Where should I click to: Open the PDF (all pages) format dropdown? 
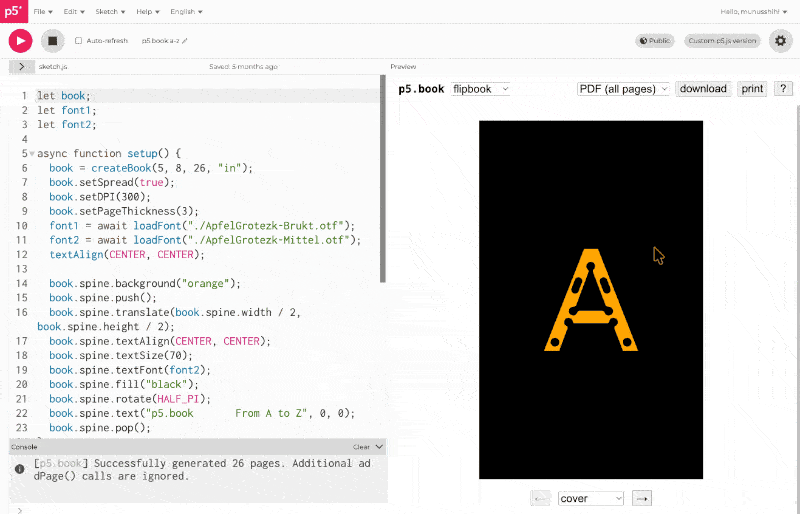point(623,89)
